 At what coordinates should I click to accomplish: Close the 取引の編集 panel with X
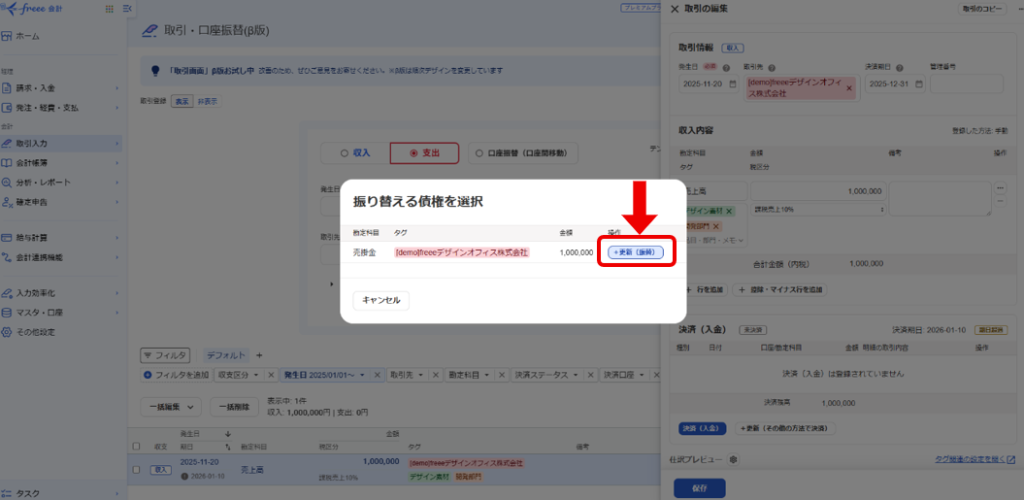click(675, 9)
